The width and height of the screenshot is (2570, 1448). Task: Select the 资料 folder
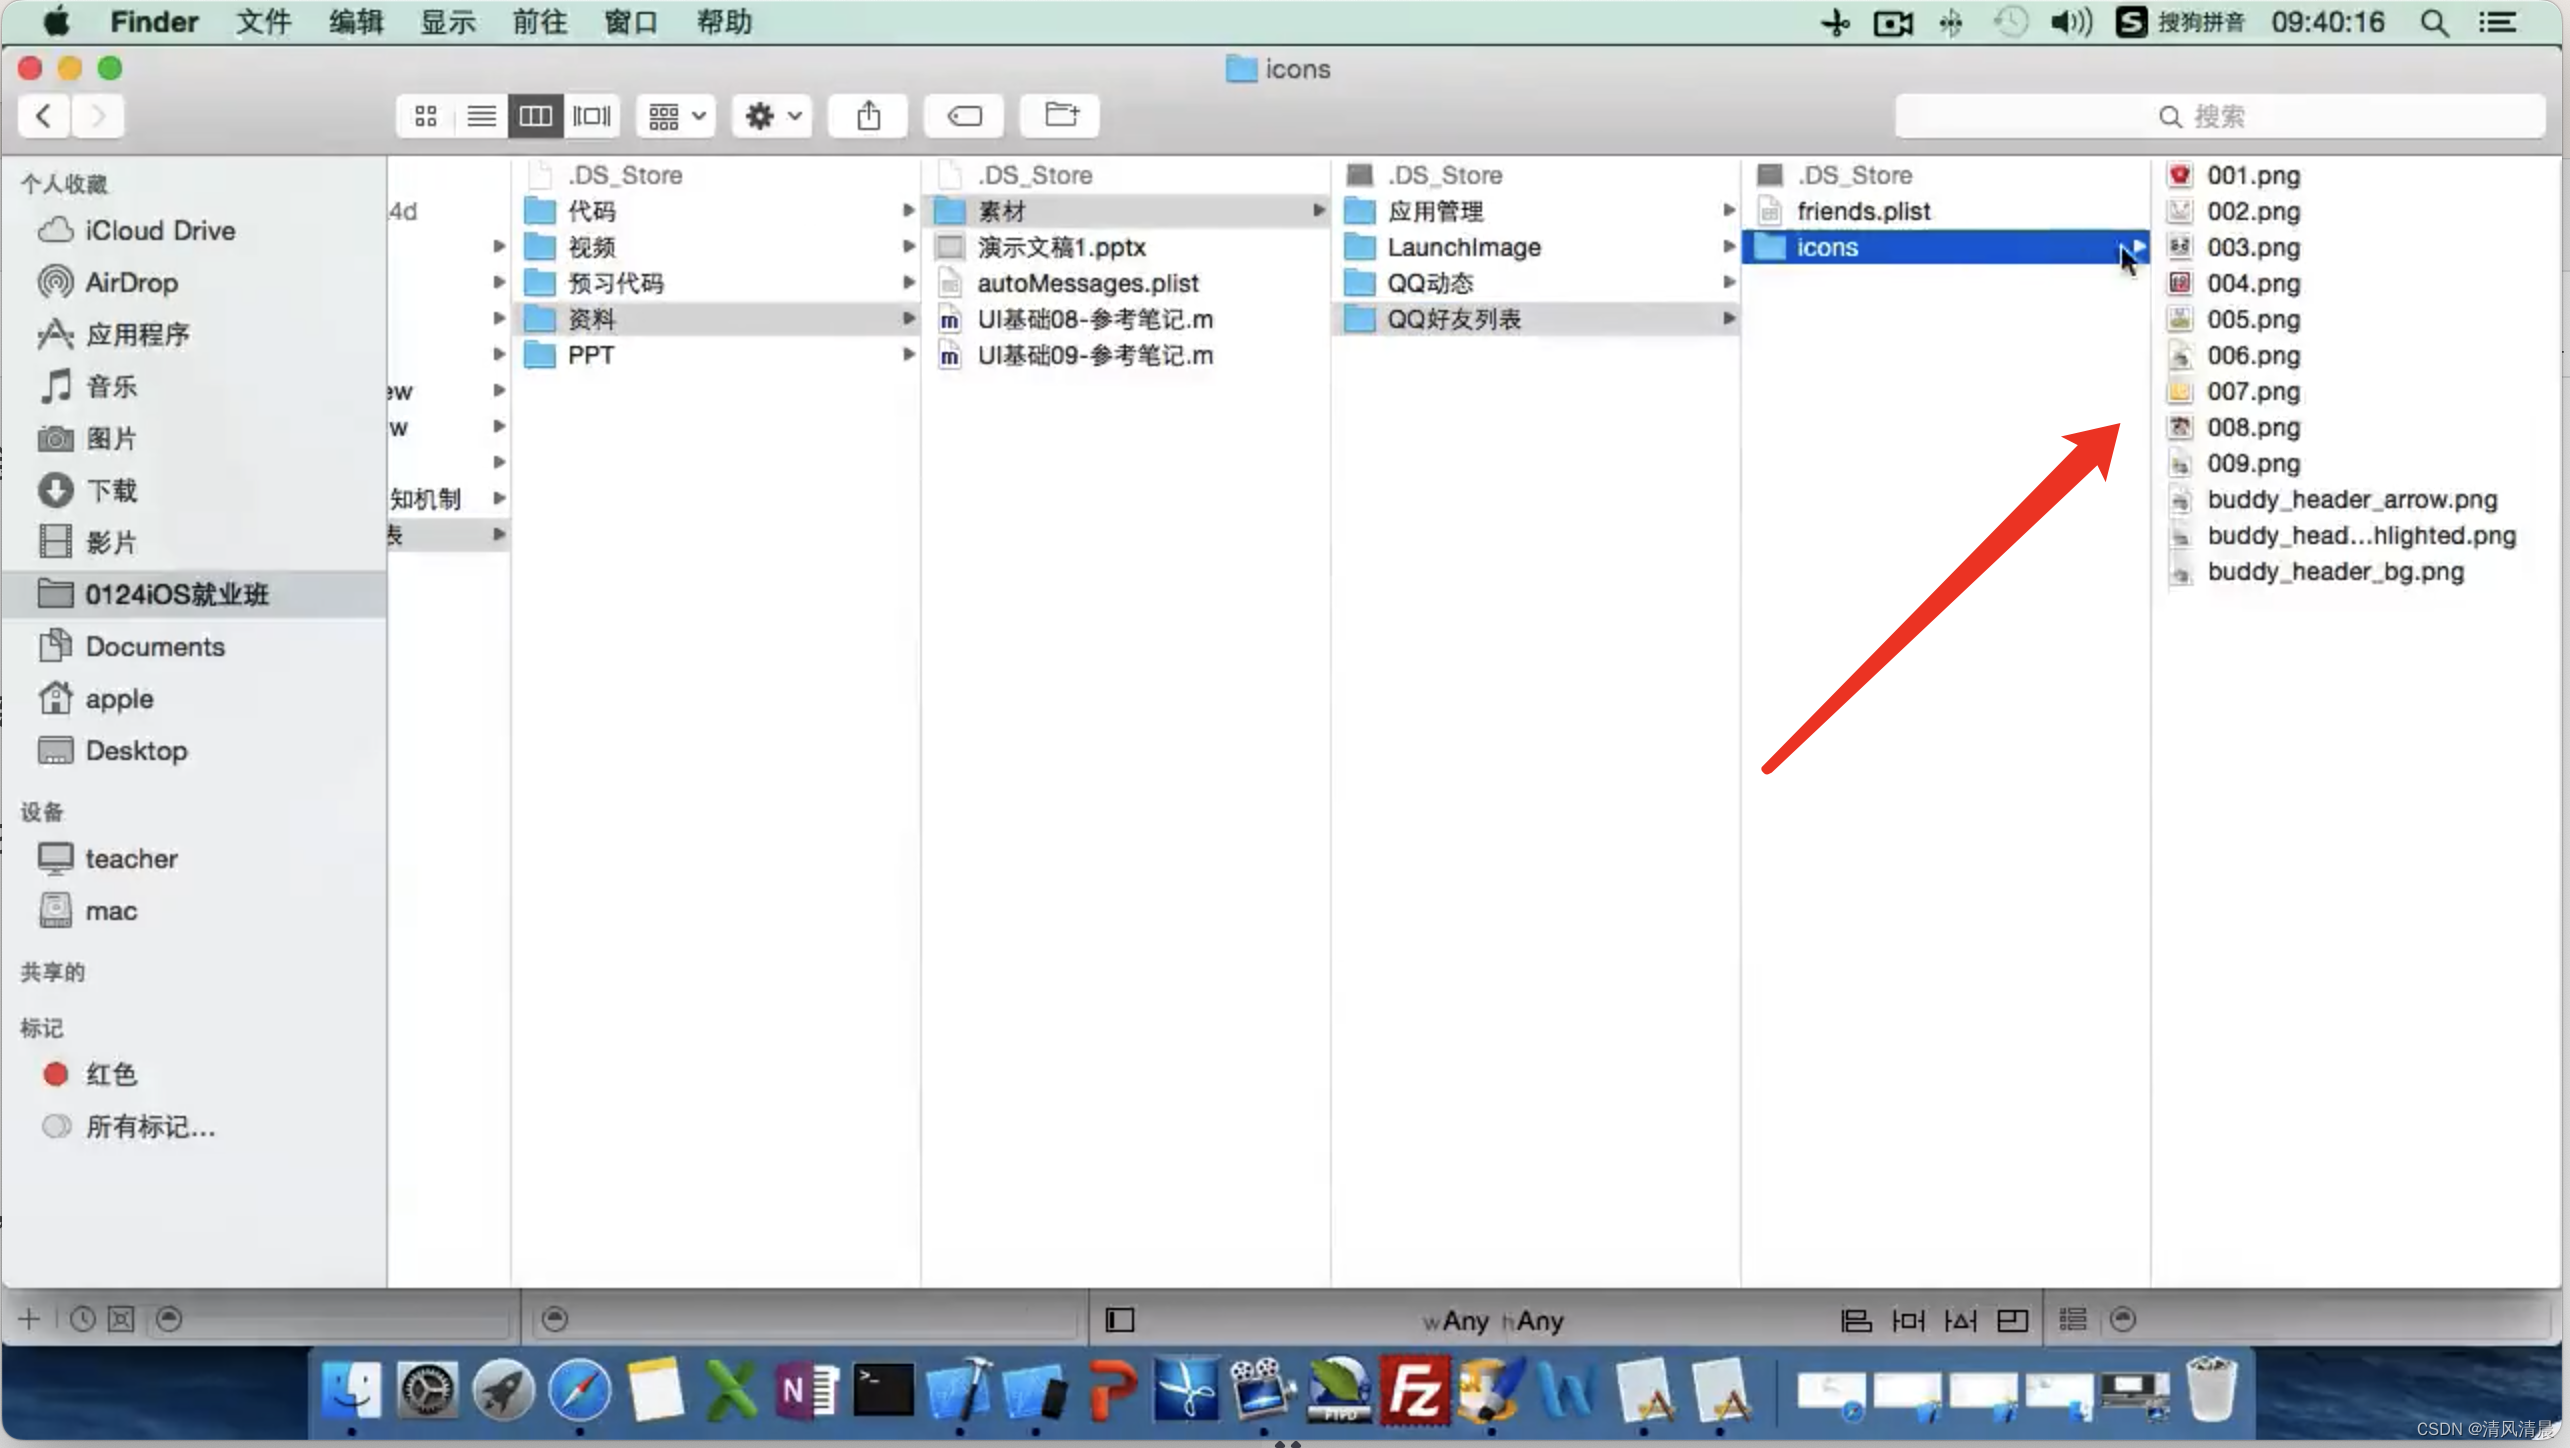(x=718, y=318)
